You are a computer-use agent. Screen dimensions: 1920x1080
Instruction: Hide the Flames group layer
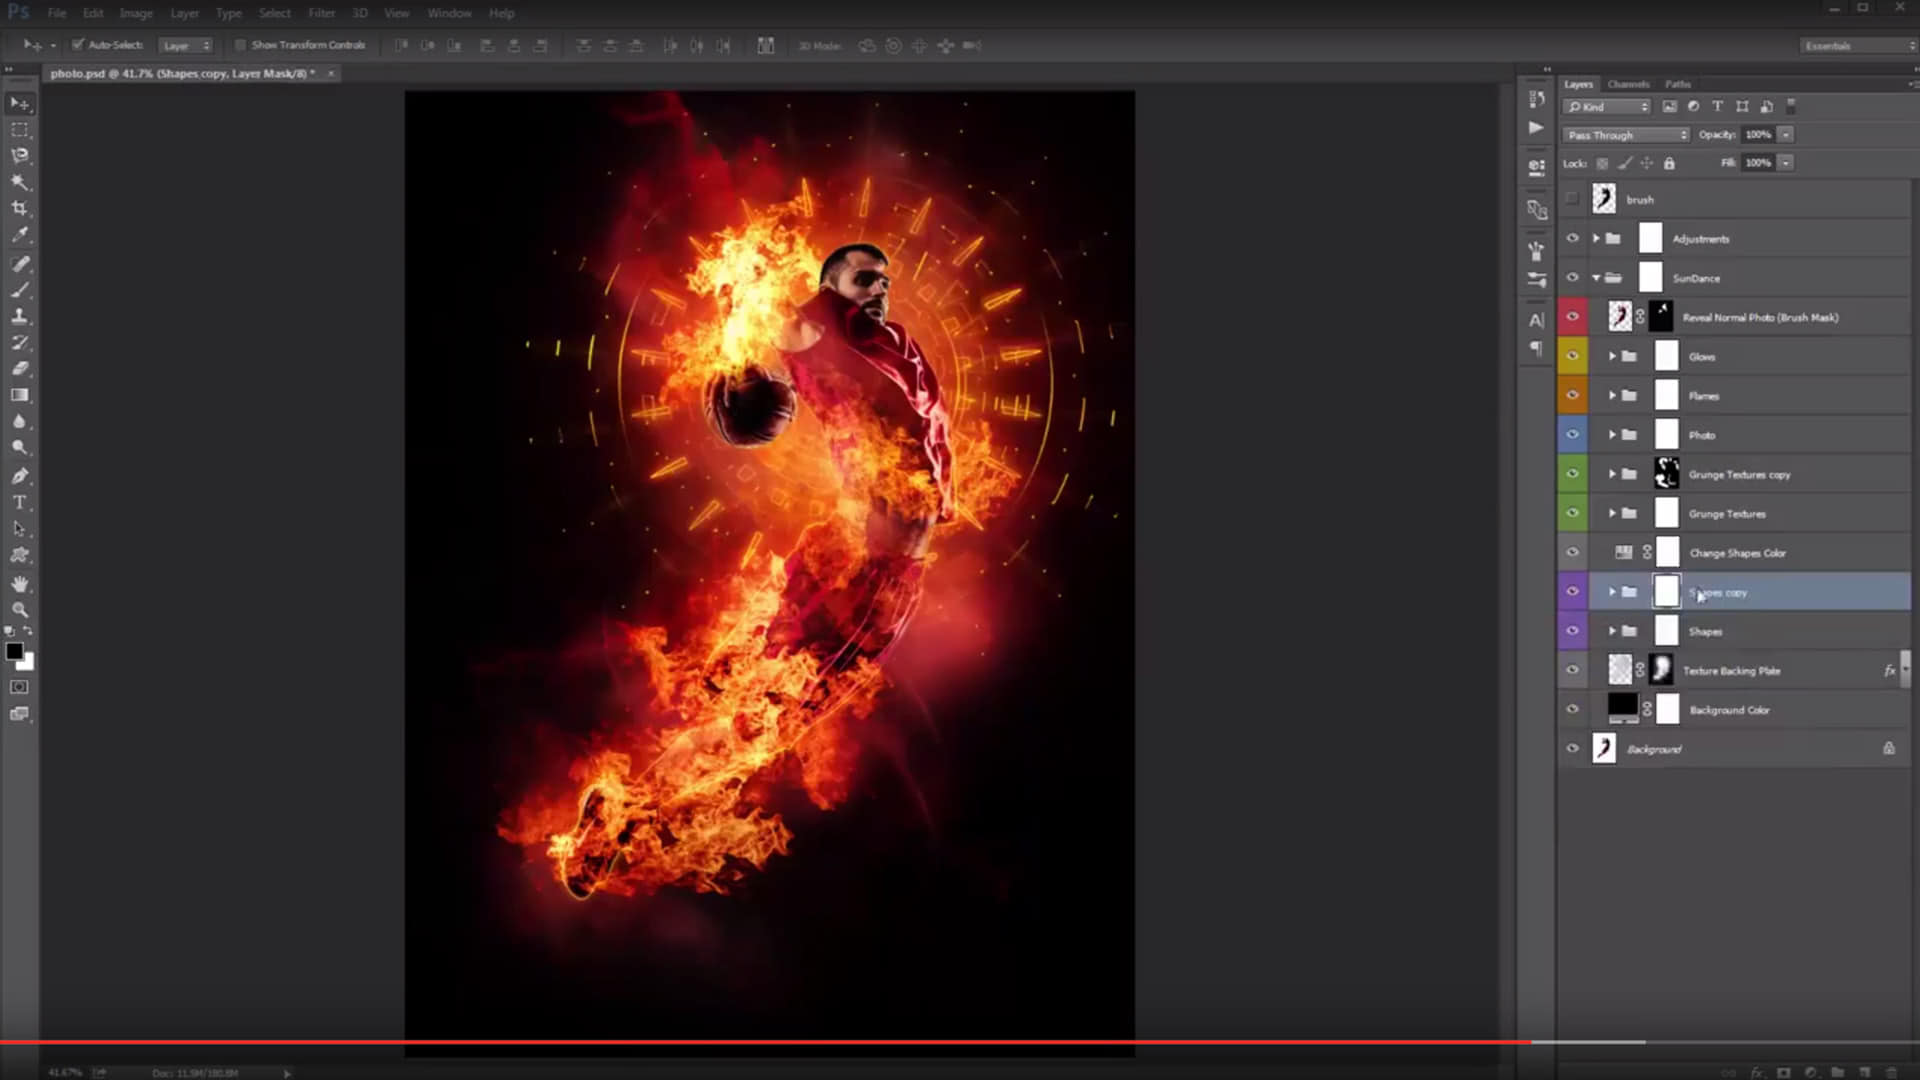coord(1572,395)
